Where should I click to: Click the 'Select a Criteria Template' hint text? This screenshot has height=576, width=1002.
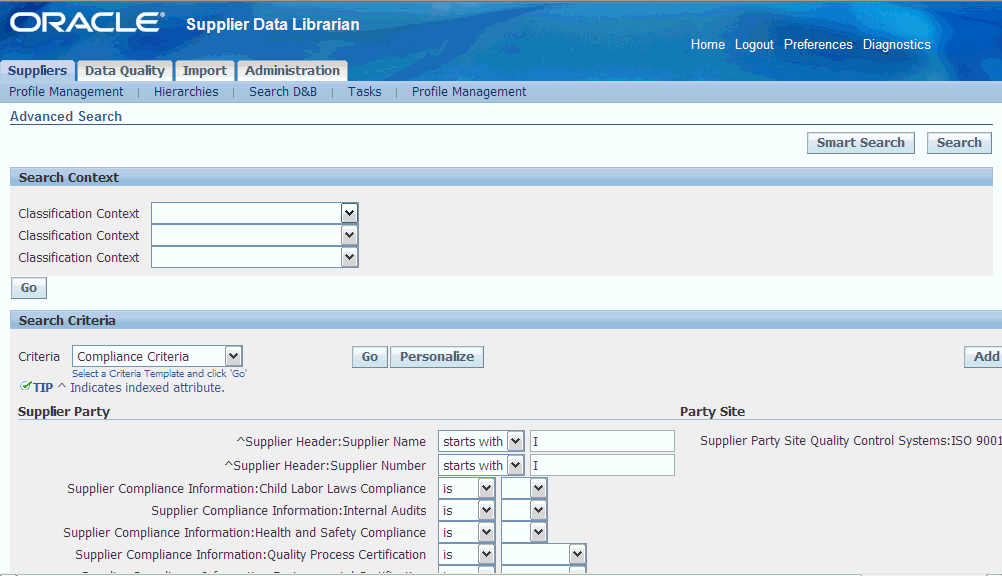(x=159, y=373)
